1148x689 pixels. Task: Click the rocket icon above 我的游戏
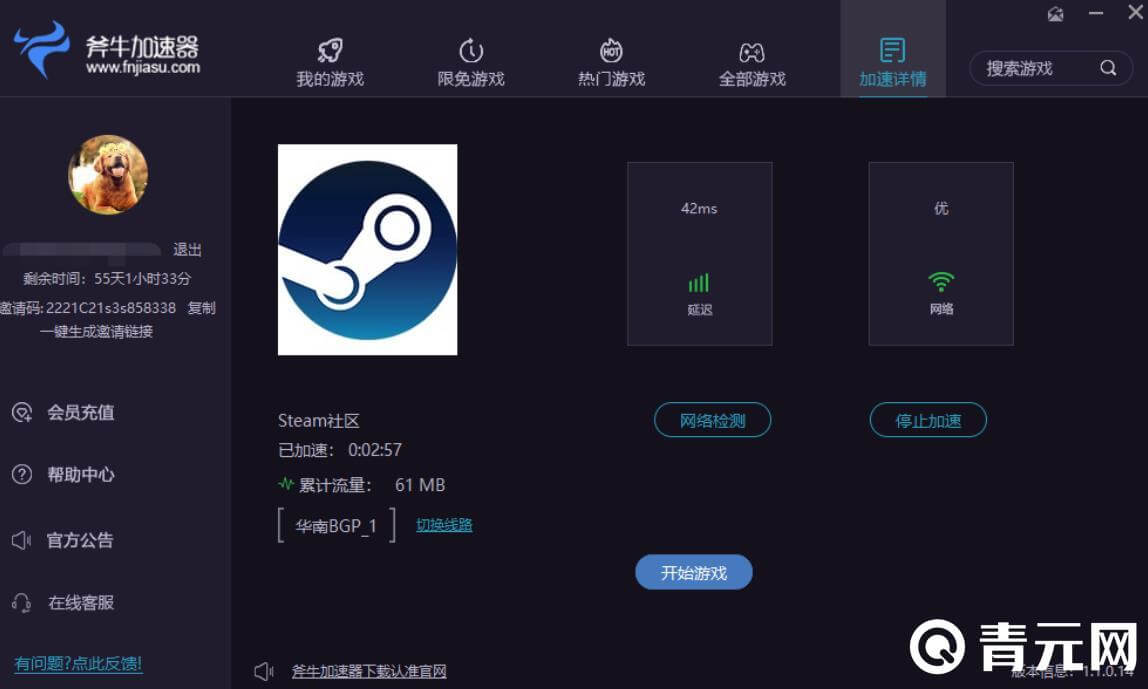click(x=330, y=51)
